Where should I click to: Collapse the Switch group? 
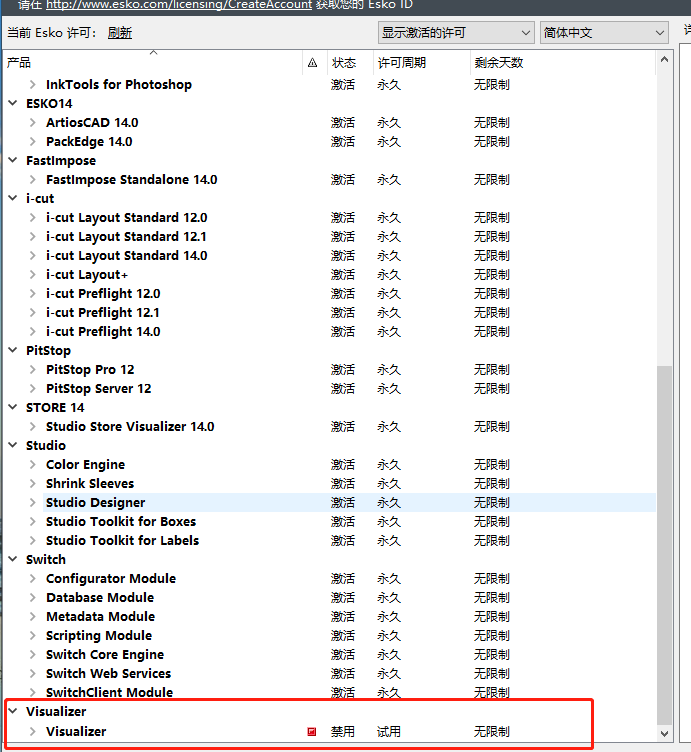(x=14, y=560)
